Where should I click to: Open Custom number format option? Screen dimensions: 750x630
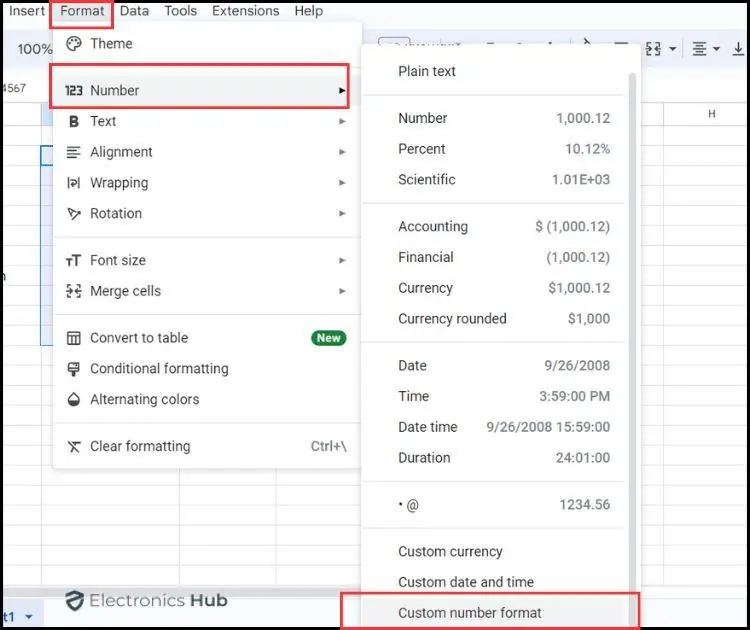495,613
